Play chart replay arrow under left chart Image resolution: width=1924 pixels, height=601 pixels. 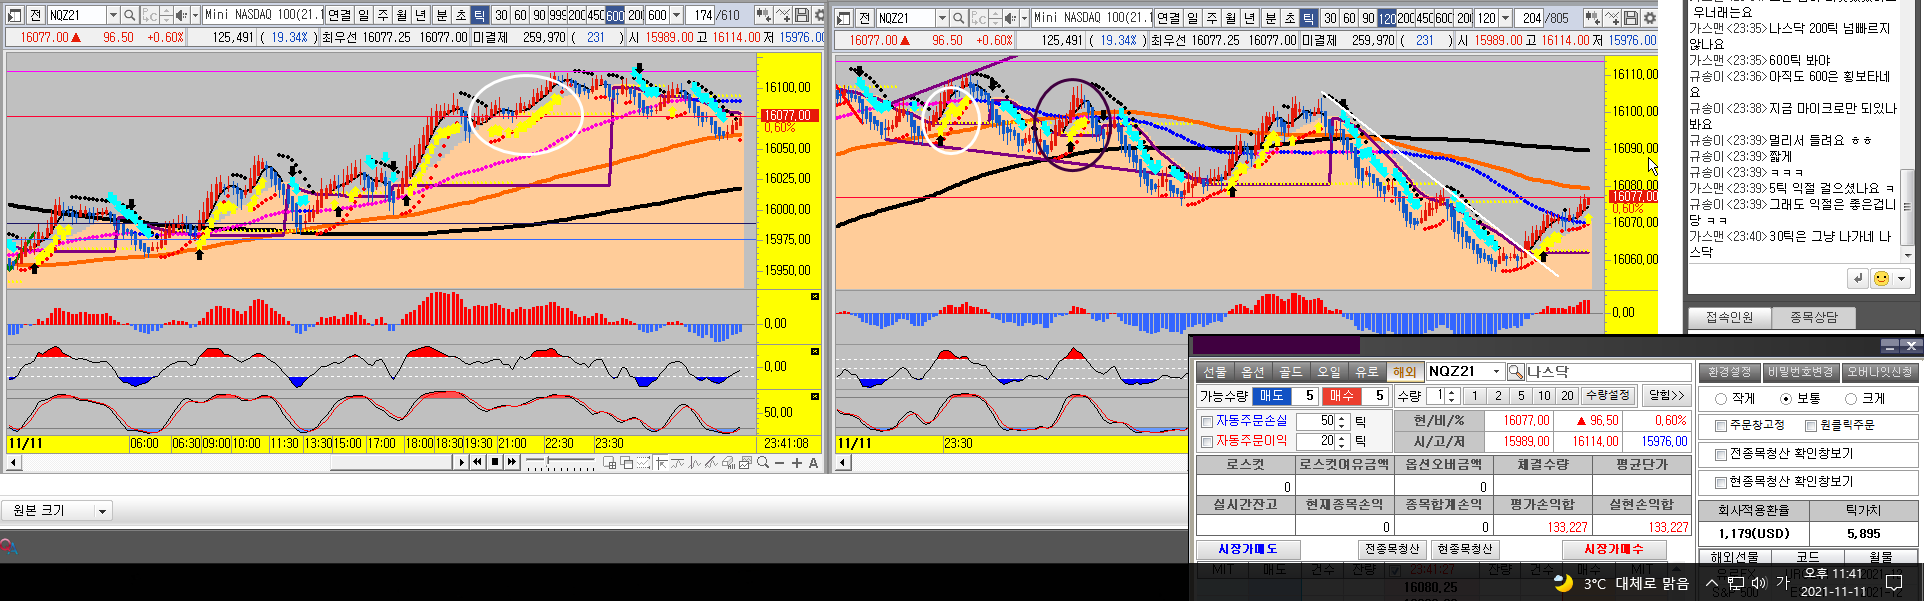click(x=461, y=462)
